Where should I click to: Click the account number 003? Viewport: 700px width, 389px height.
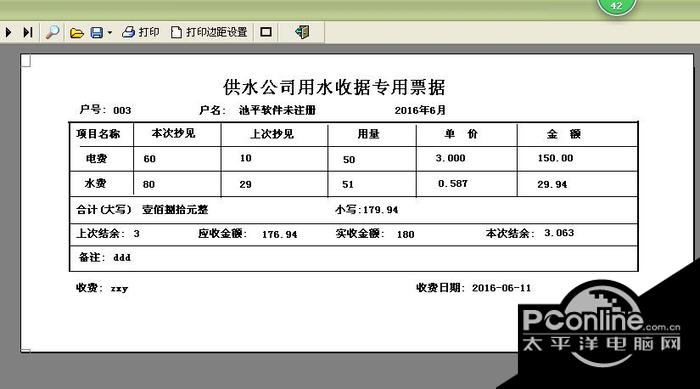click(122, 110)
